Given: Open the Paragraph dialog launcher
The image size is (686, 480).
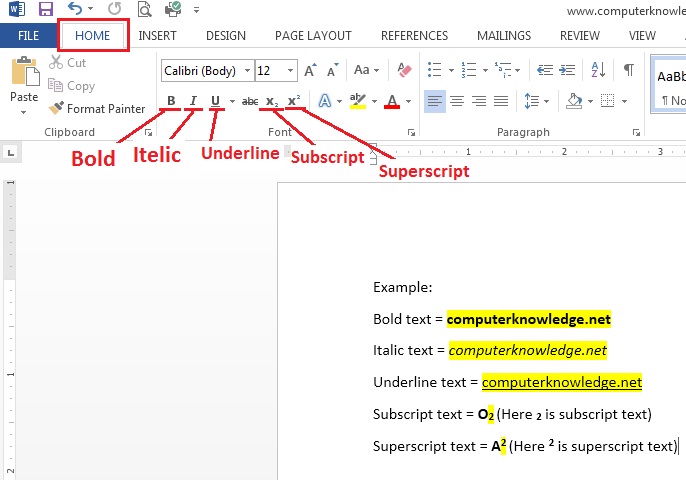Looking at the screenshot, I should [x=637, y=132].
